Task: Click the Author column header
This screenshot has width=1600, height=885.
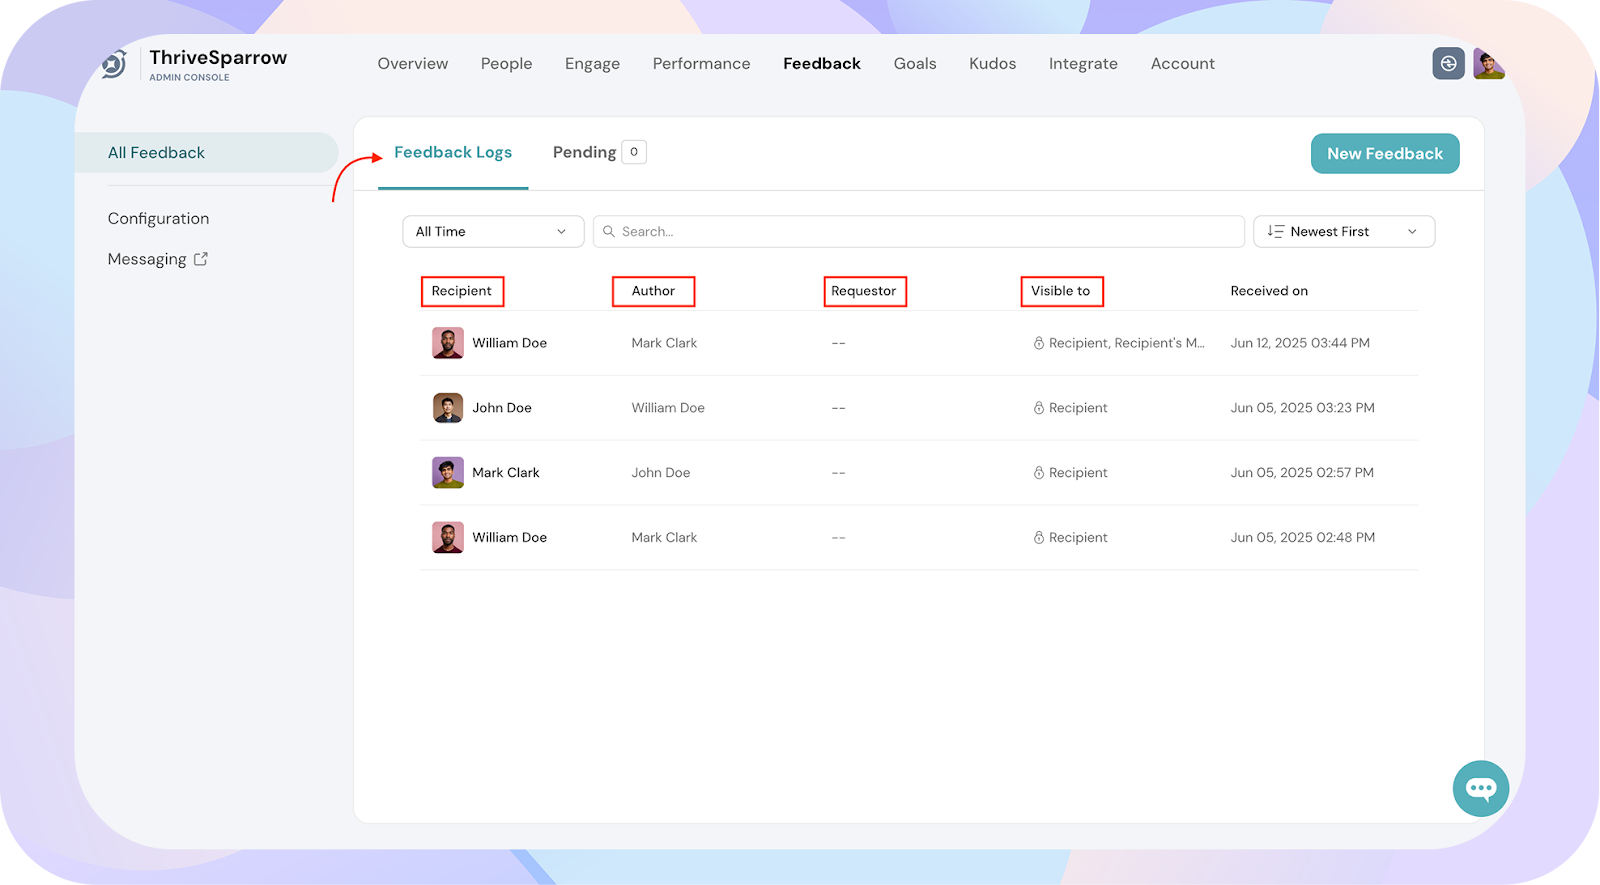Action: 653,291
